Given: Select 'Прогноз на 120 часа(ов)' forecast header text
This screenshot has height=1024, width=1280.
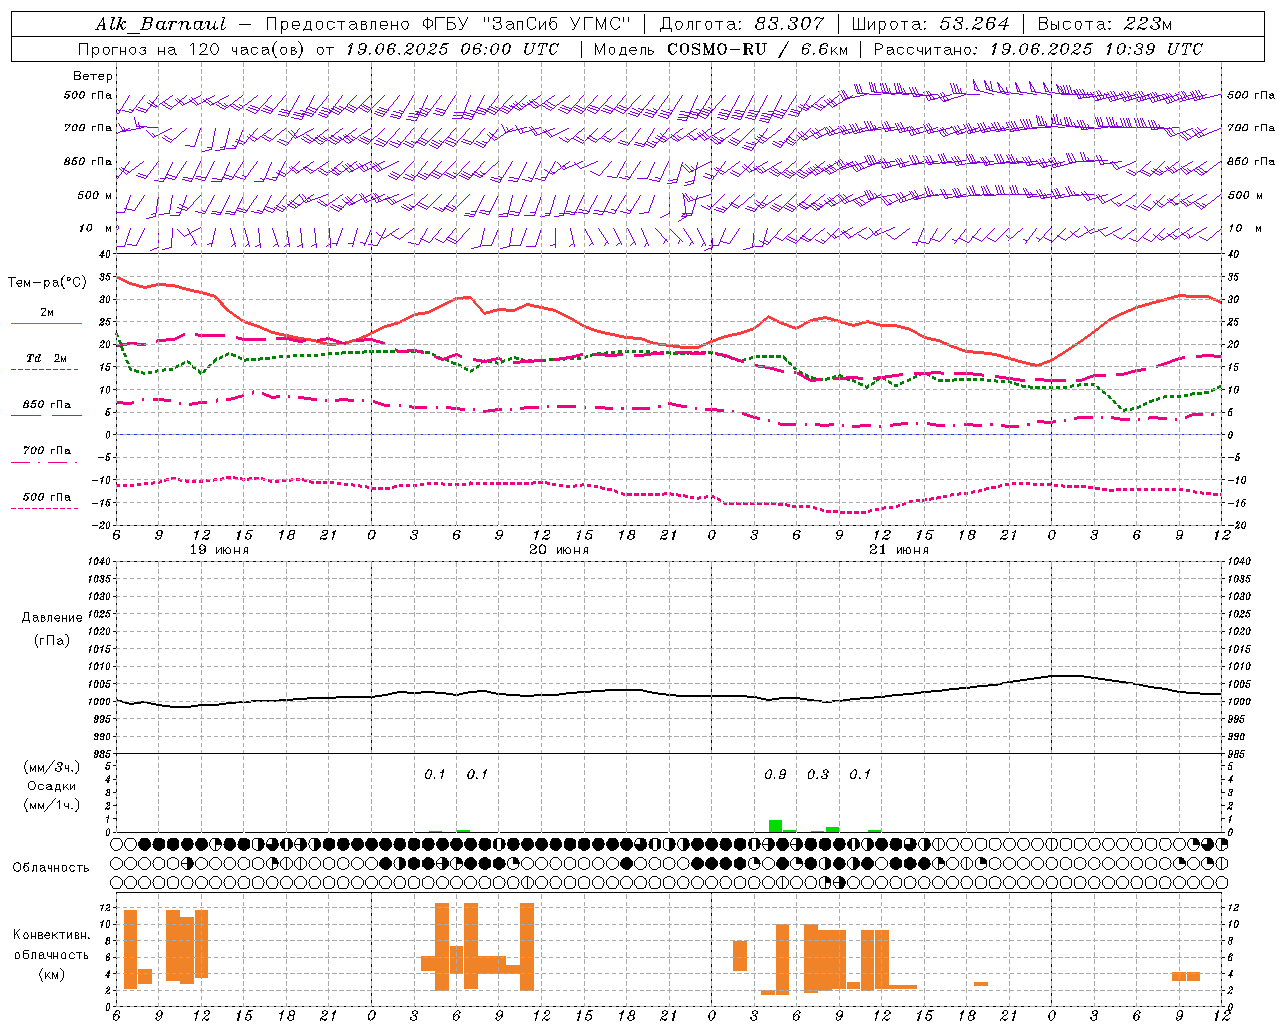Looking at the screenshot, I should coord(192,49).
